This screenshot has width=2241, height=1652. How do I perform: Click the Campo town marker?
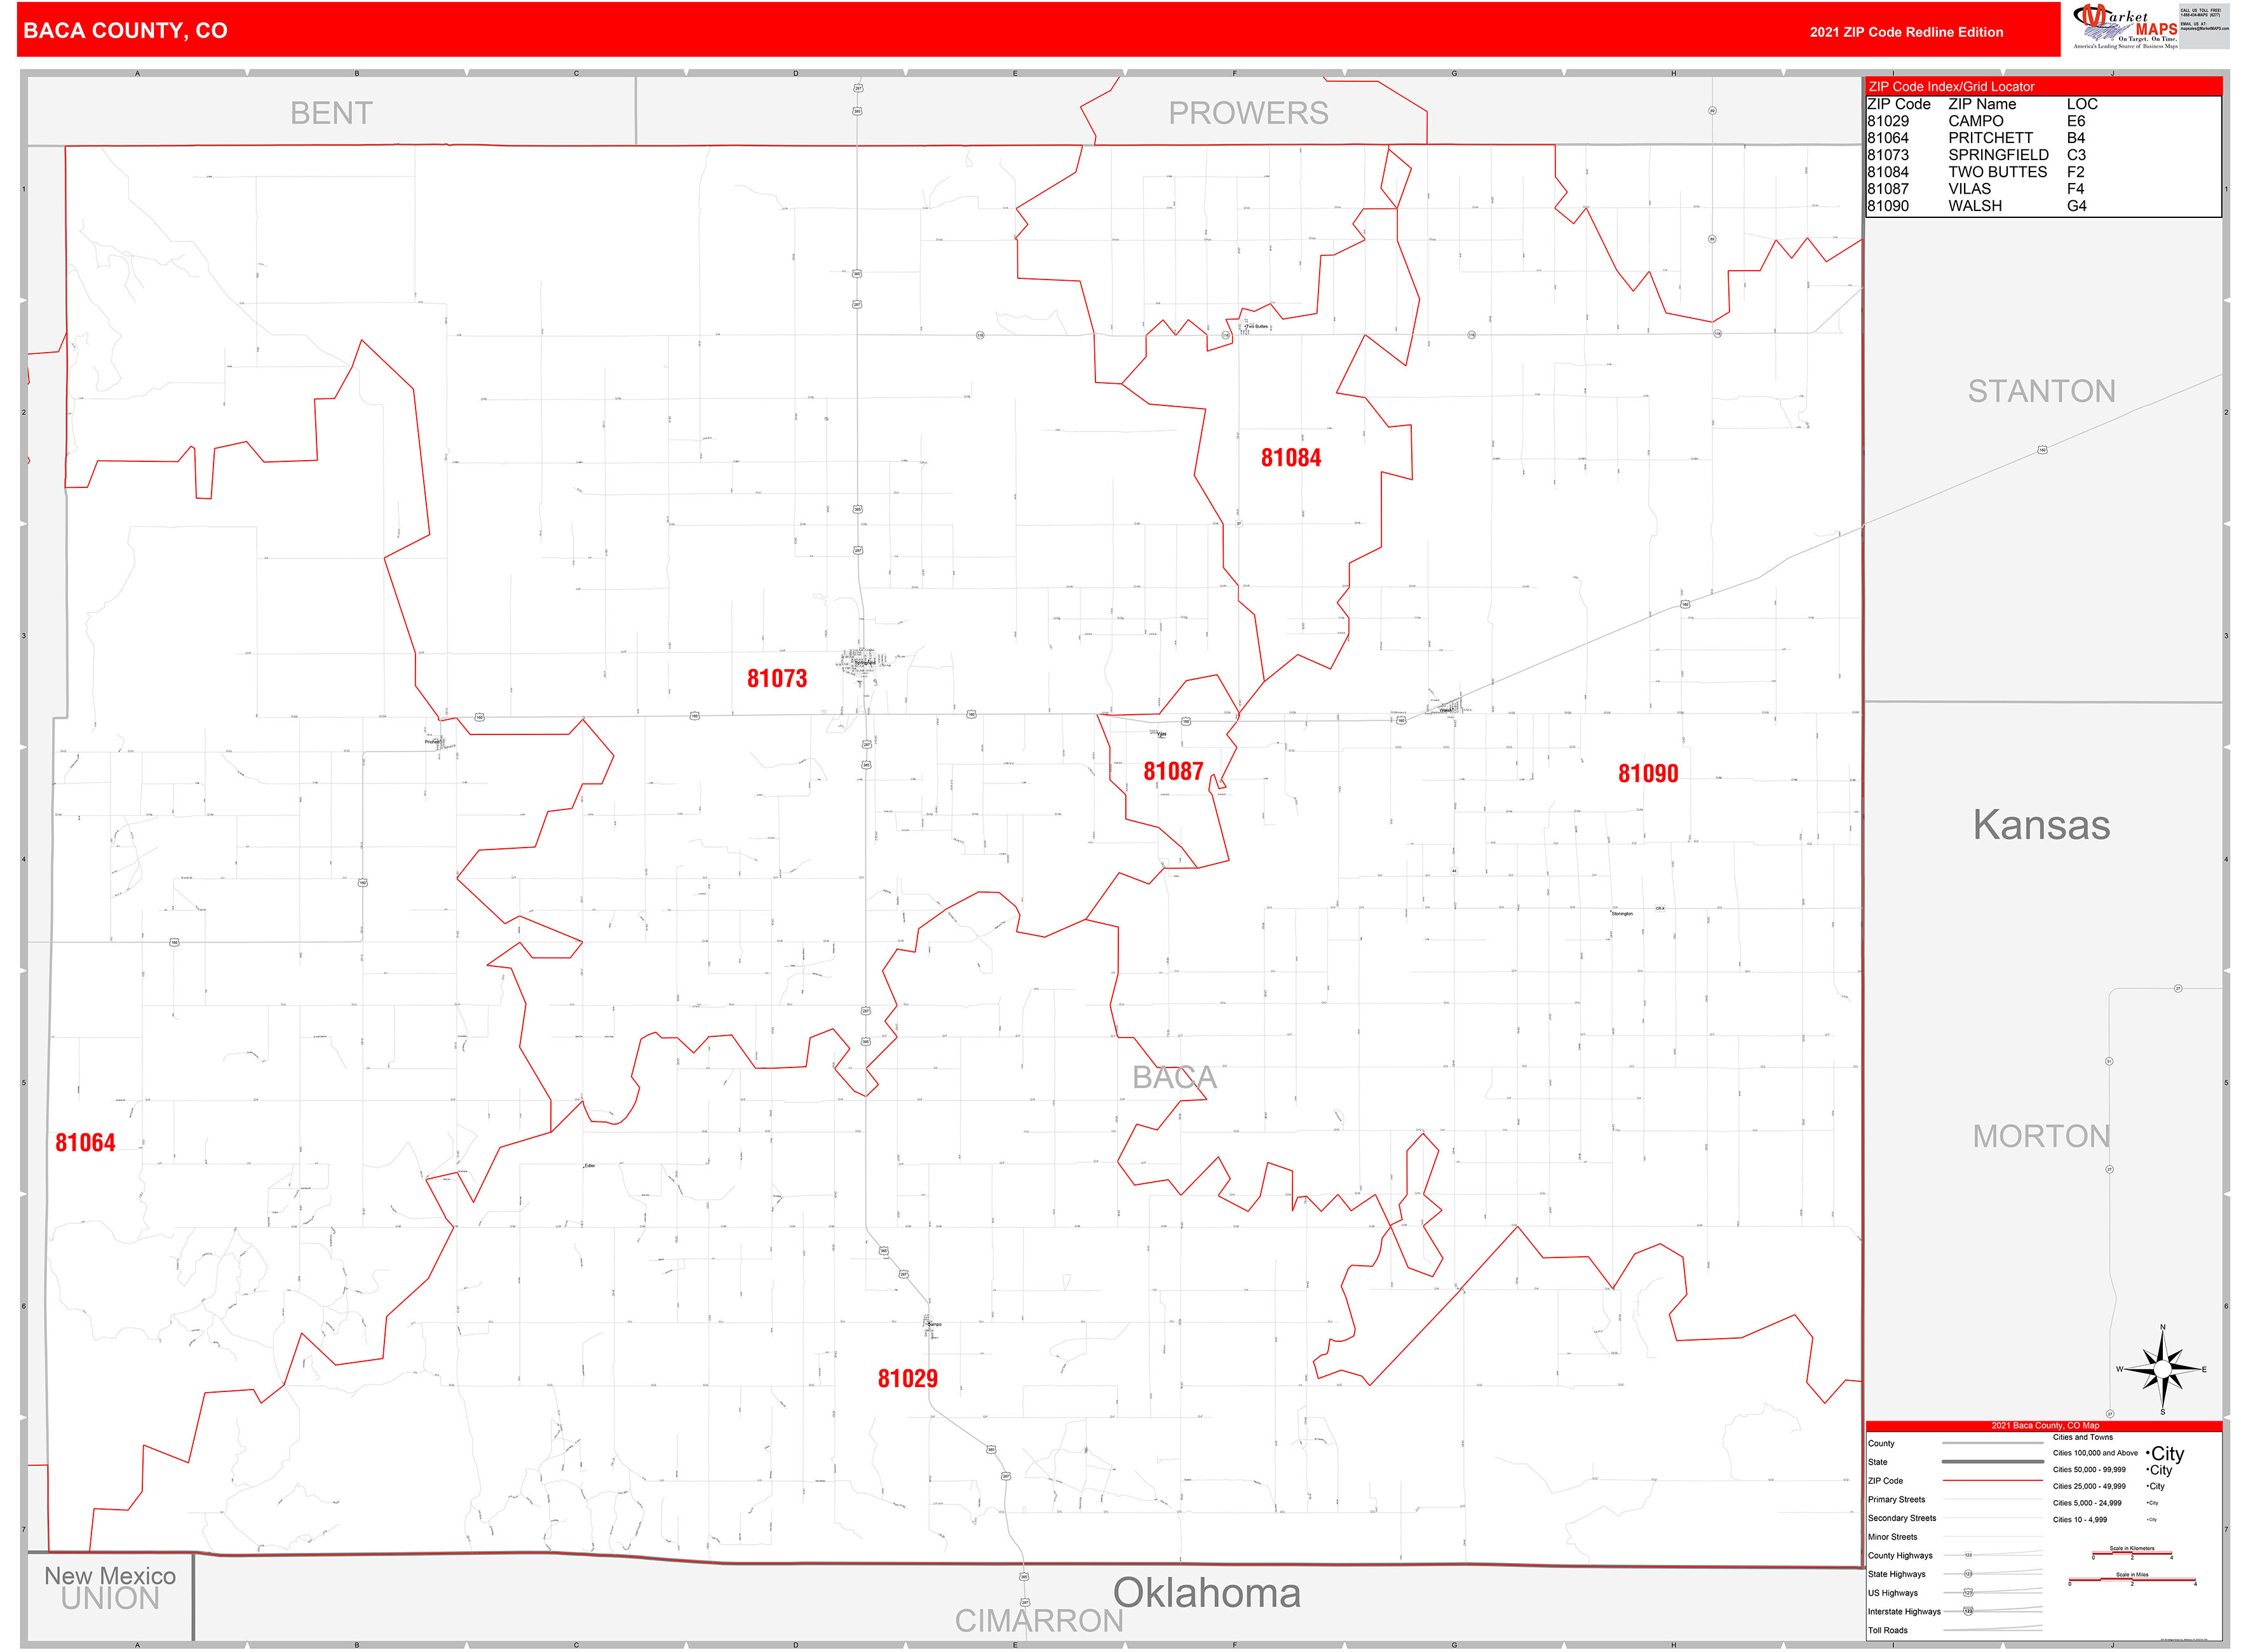click(x=930, y=1324)
